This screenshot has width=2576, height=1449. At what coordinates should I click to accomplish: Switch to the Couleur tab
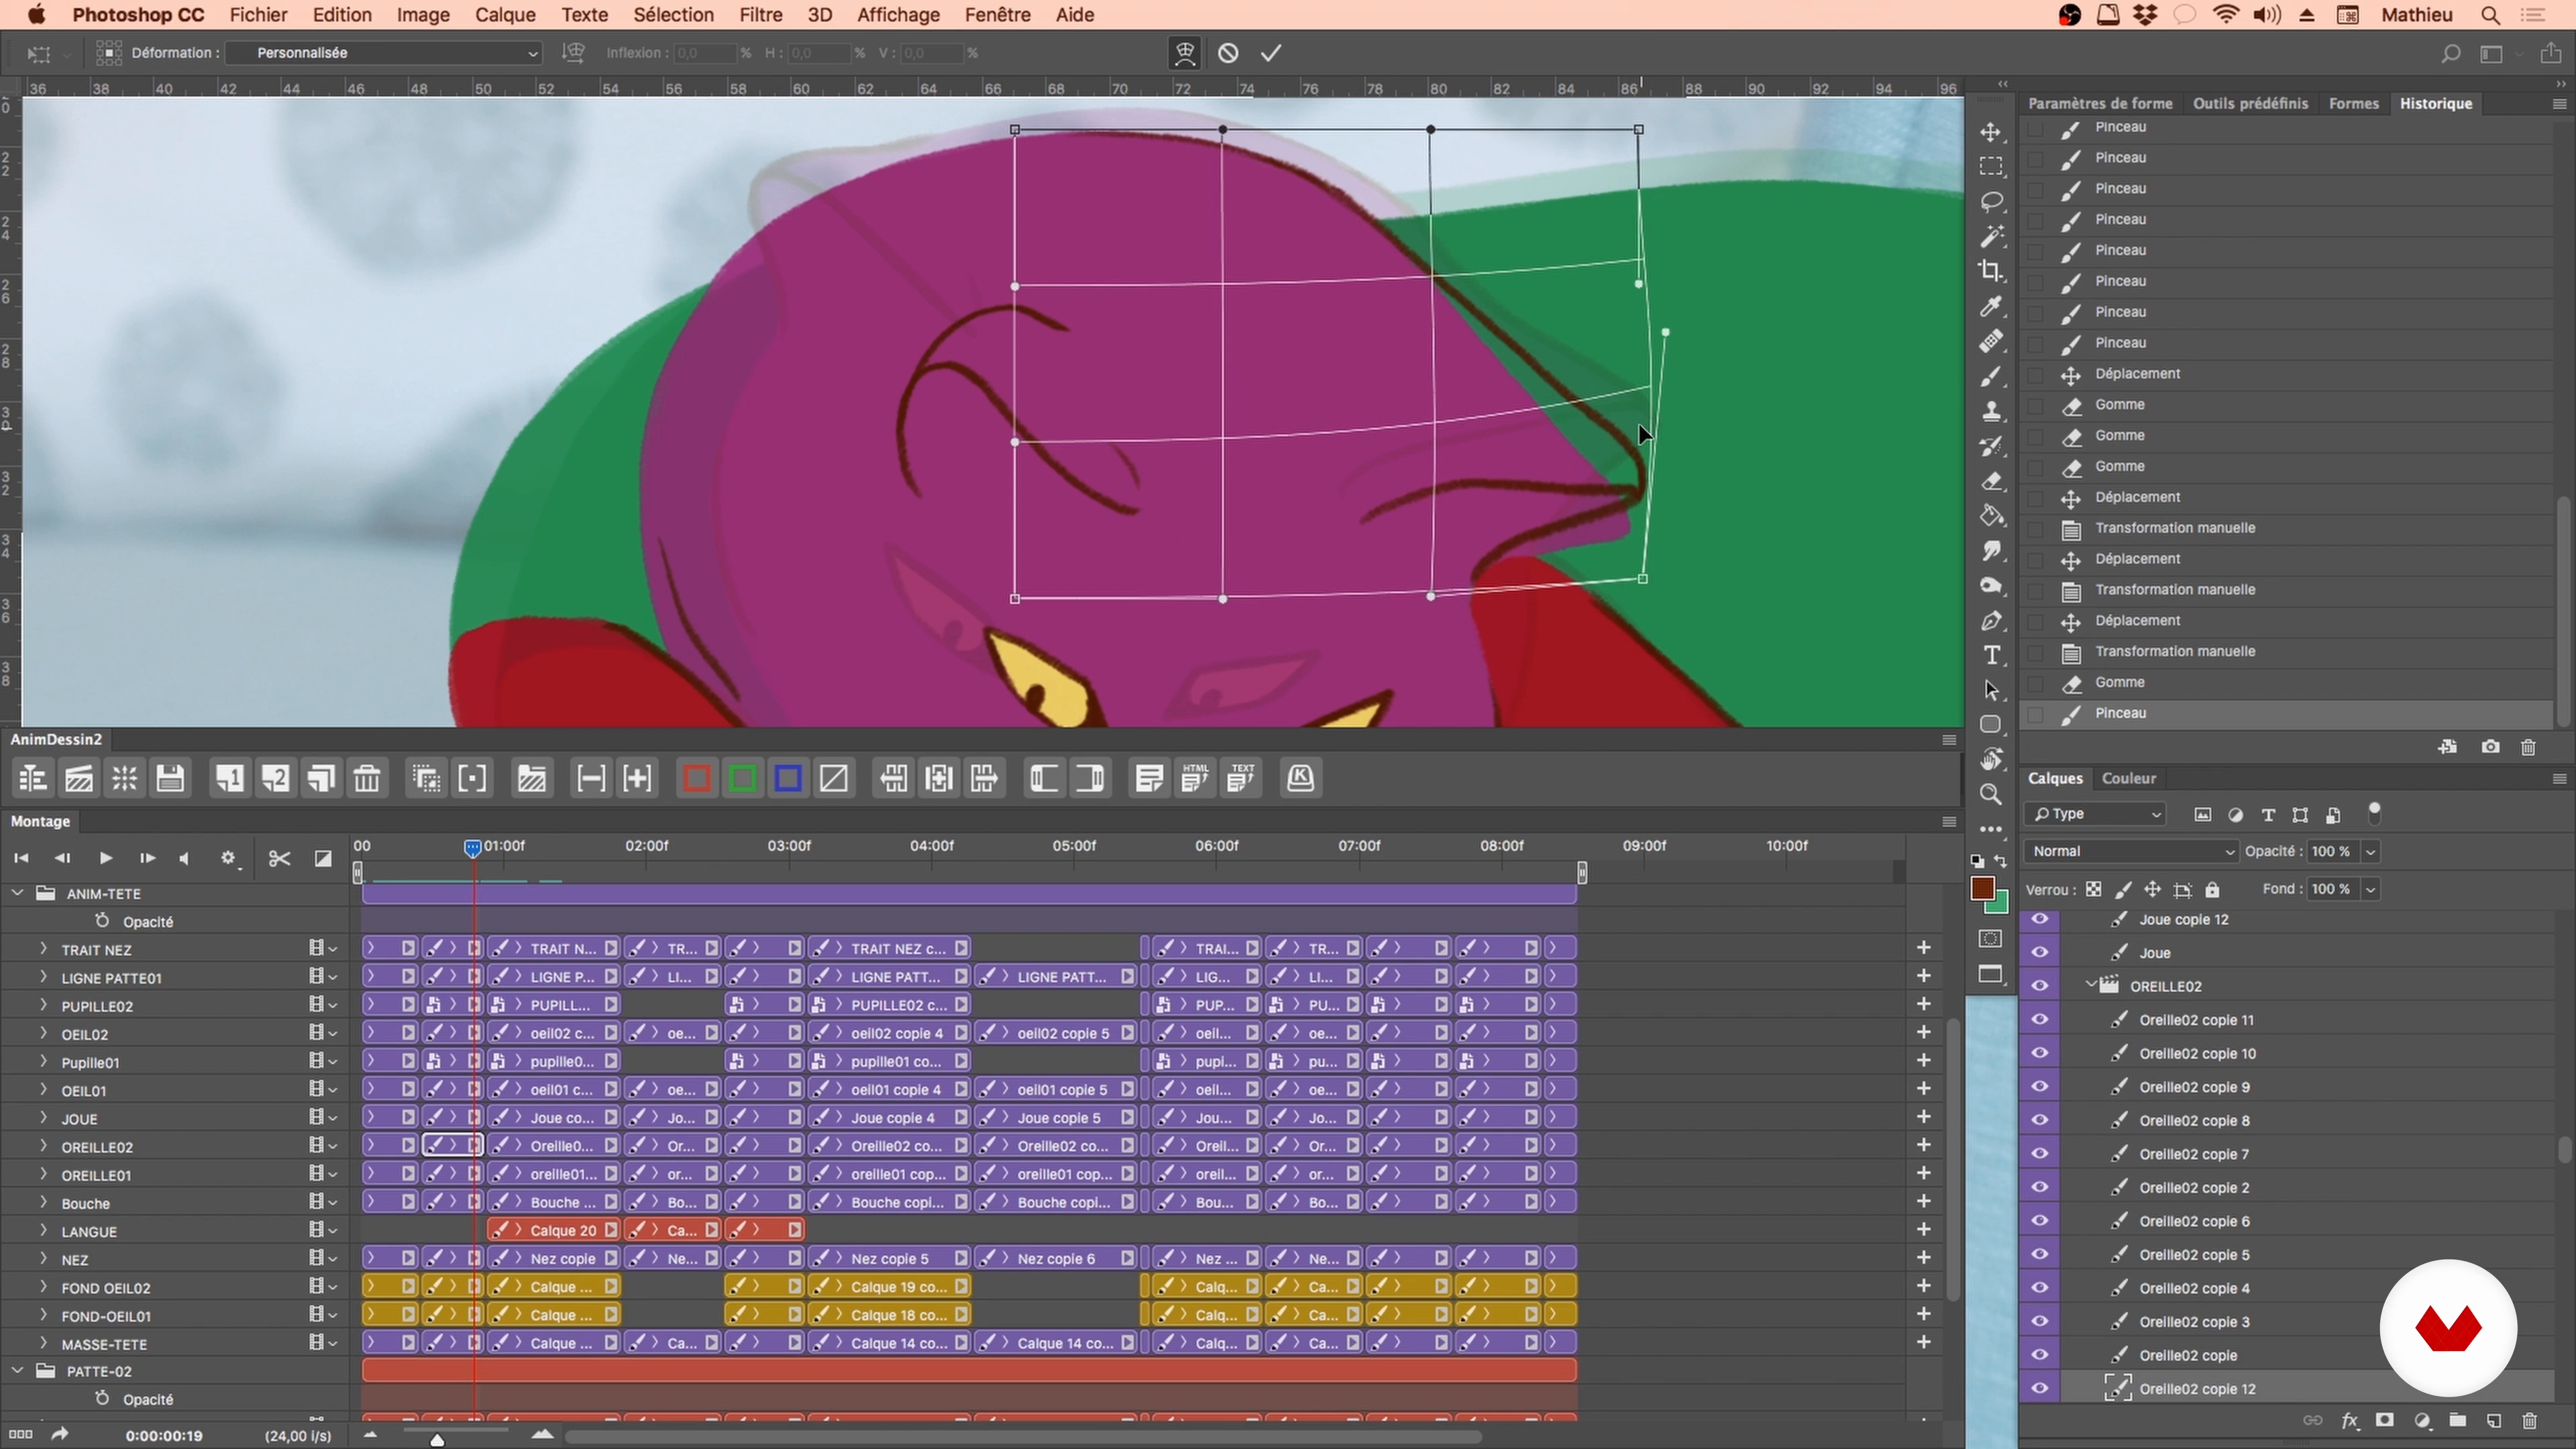2128,778
